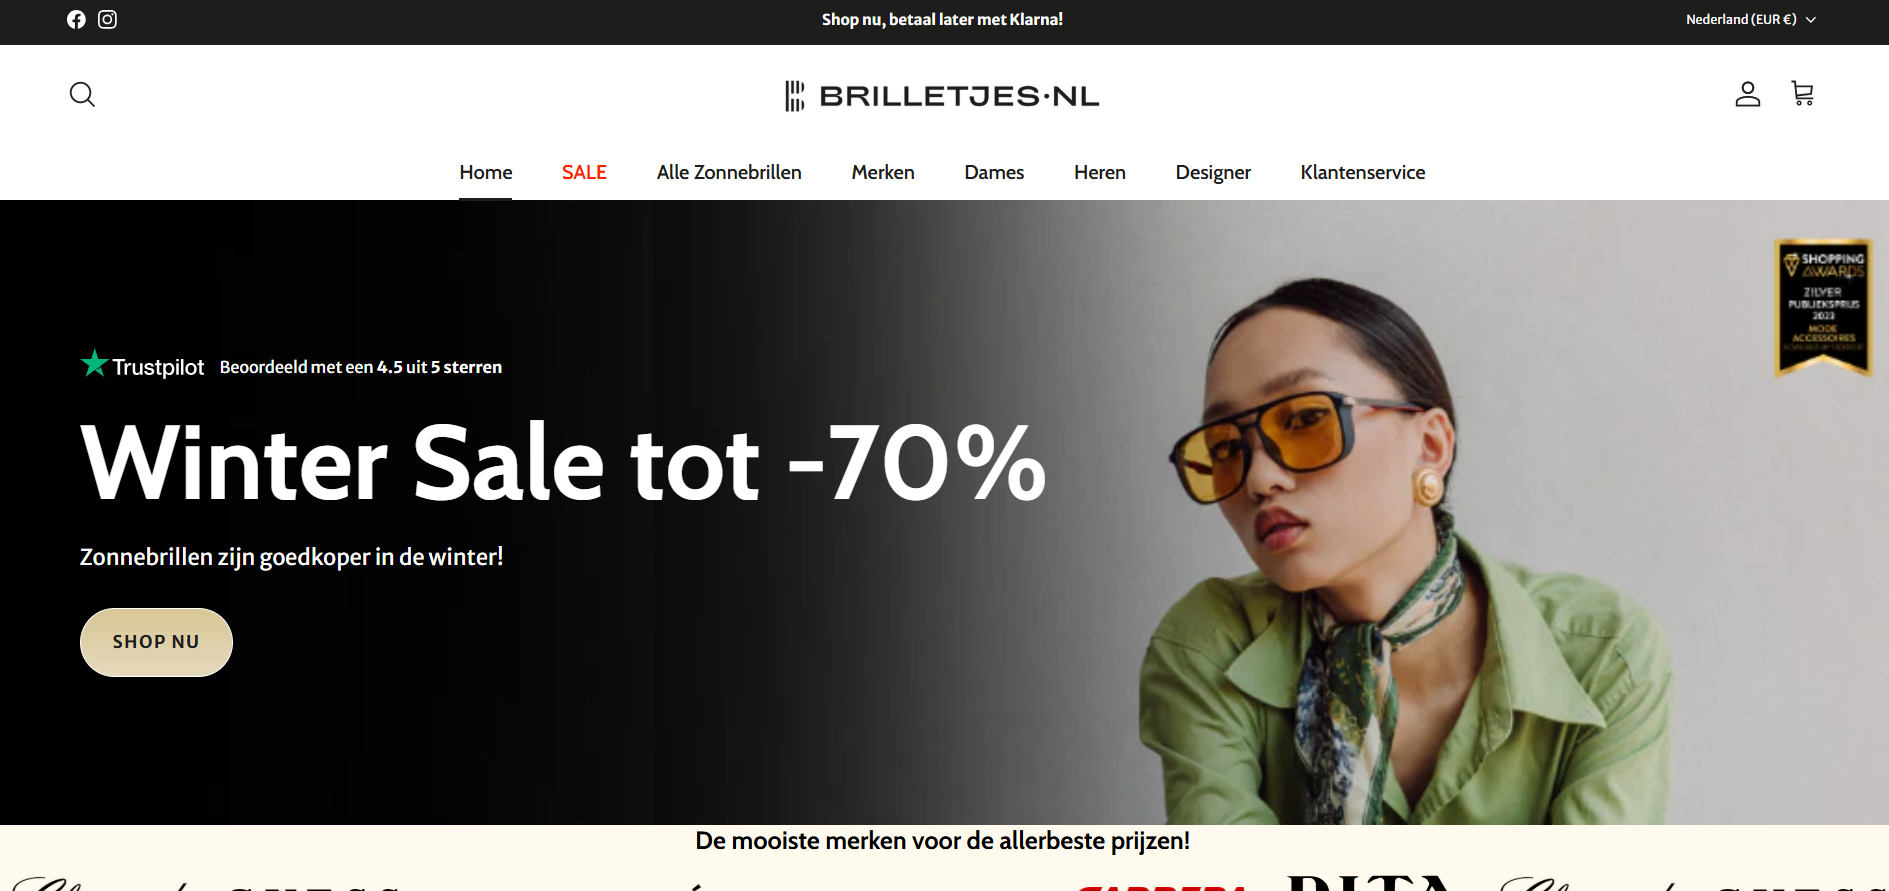Image resolution: width=1889 pixels, height=891 pixels.
Task: Open the Facebook social link icon
Action: 76,19
